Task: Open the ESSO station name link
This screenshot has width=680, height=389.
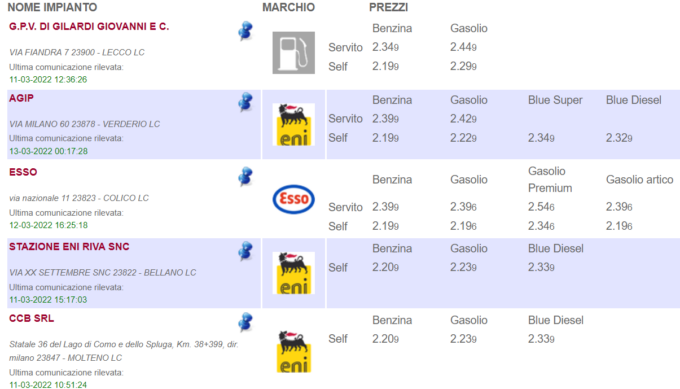Action: (x=23, y=172)
